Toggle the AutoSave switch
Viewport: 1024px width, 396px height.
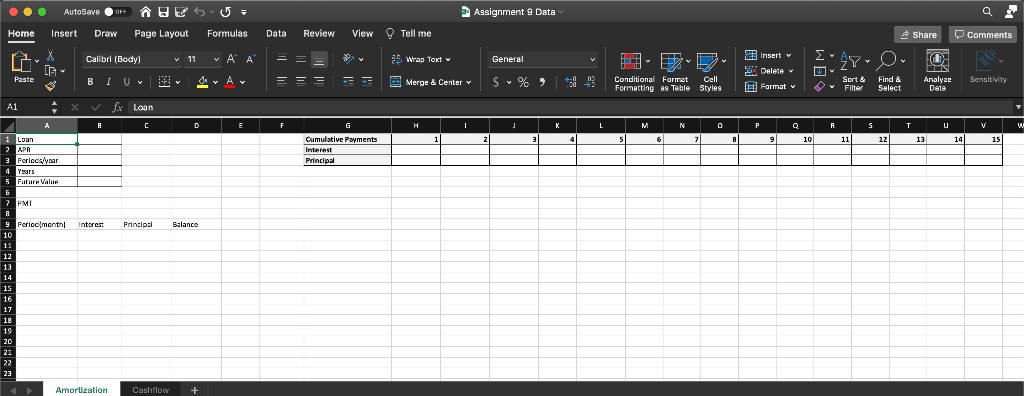pyautogui.click(x=118, y=12)
